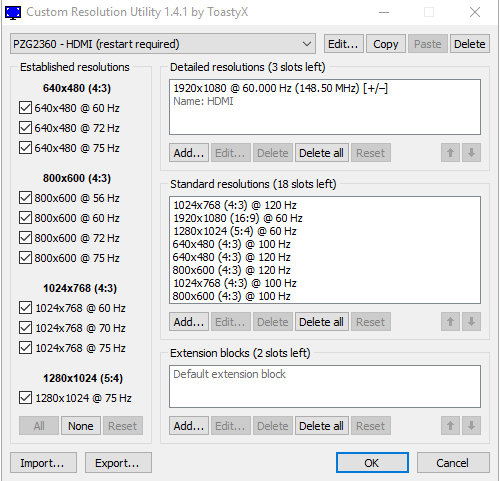
Task: Select 640x480 (4:3) @ 120 Hz entry
Action: [231, 257]
